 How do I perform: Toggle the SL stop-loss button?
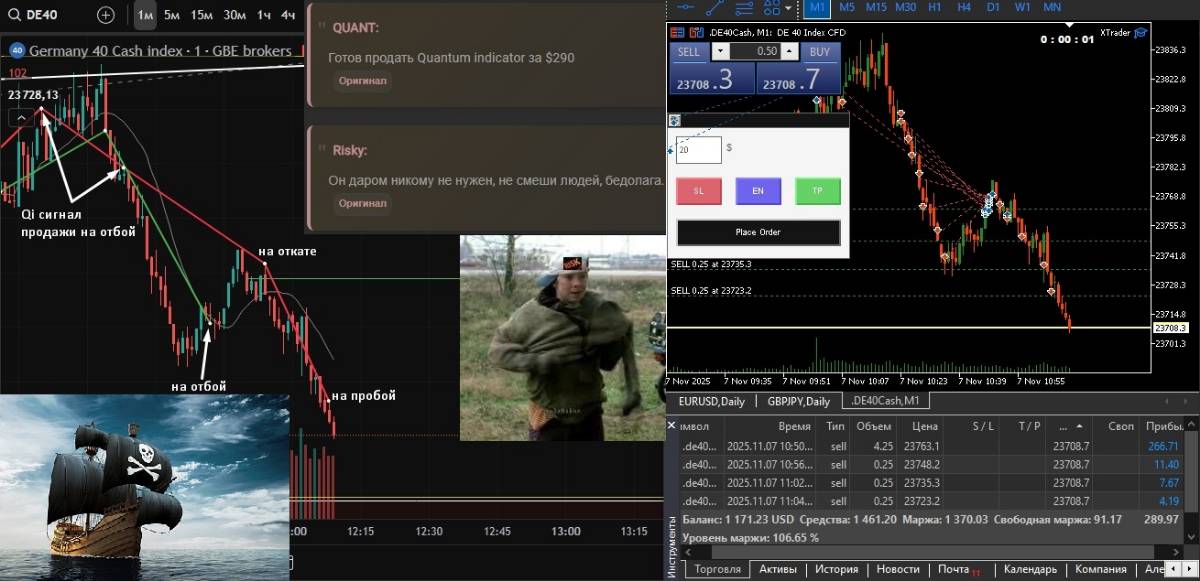click(698, 190)
